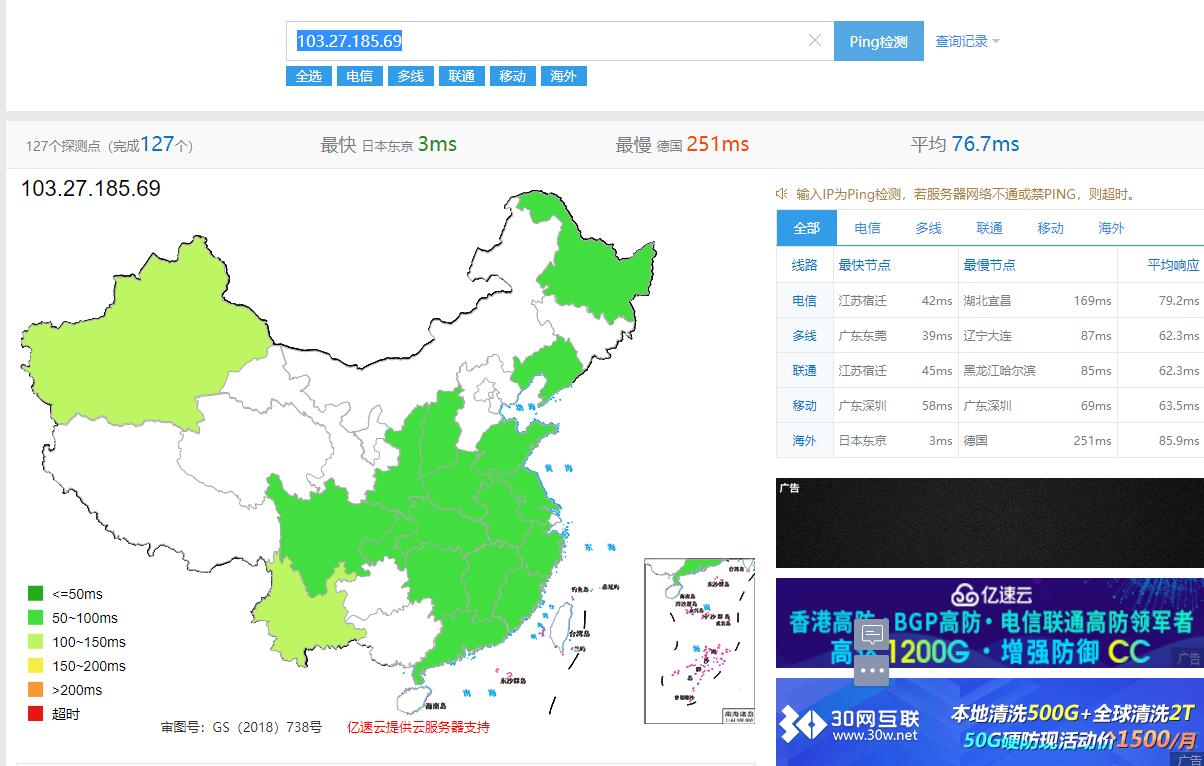Switch to the 海外 results tab
This screenshot has height=766, width=1204.
click(x=1112, y=228)
